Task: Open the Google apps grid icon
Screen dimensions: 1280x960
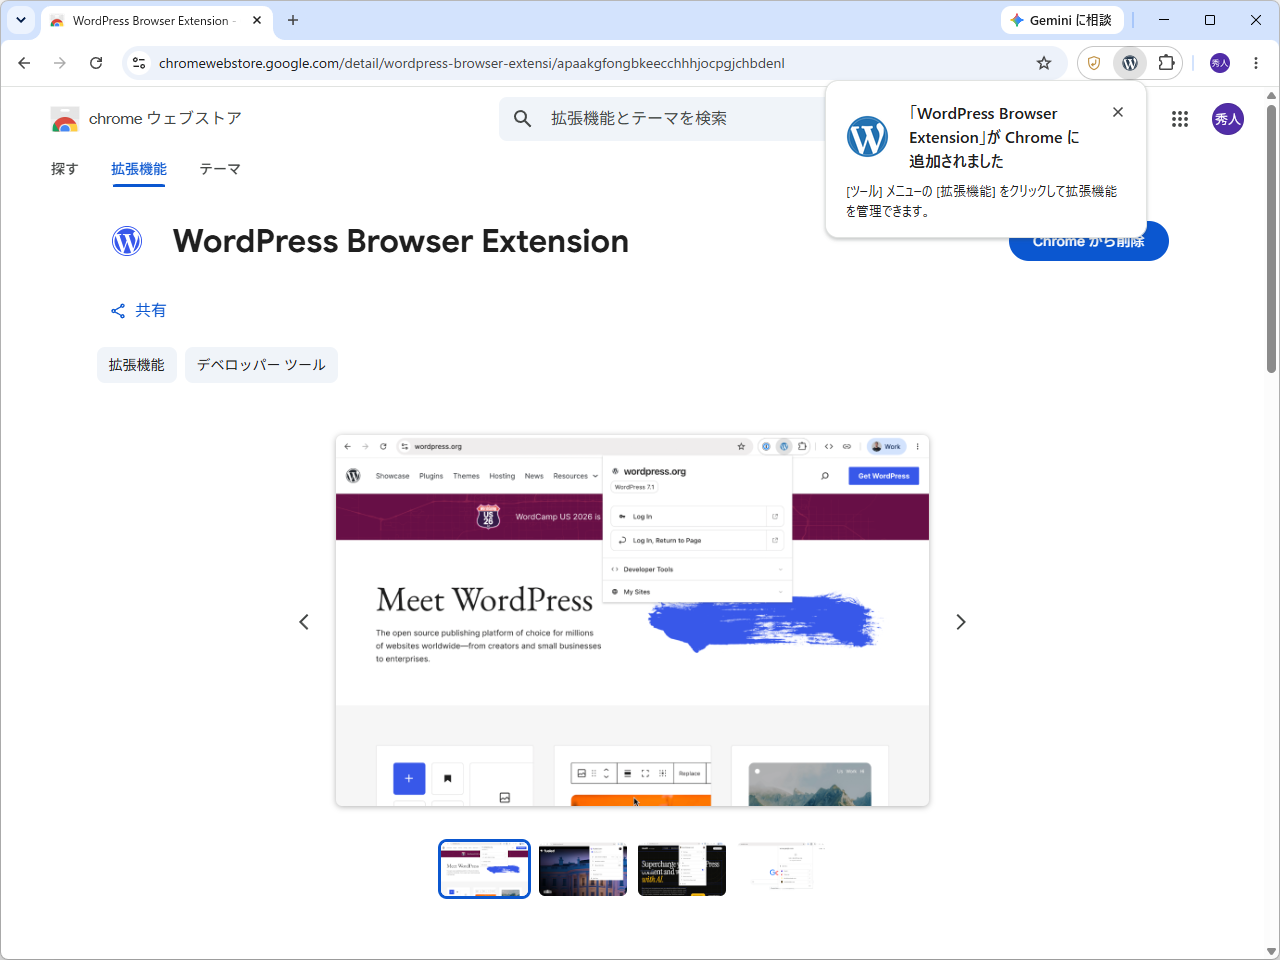Action: pos(1180,119)
